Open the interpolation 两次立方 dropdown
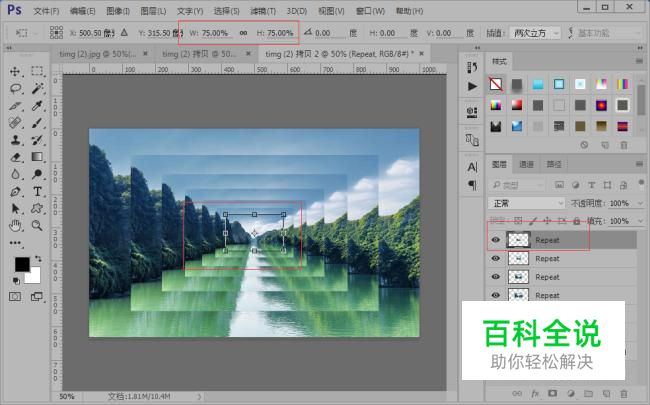Image resolution: width=650 pixels, height=405 pixels. pyautogui.click(x=536, y=33)
